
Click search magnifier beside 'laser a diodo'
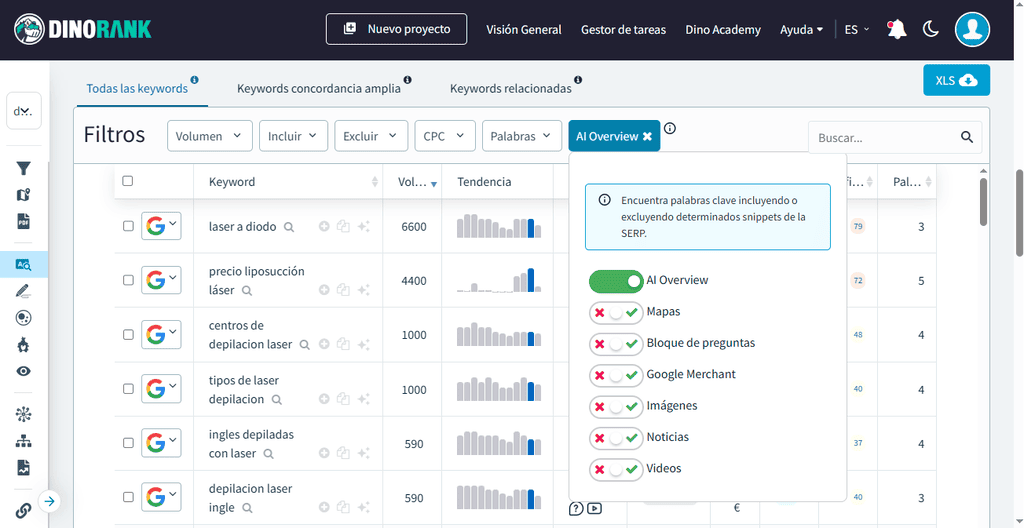[x=289, y=227]
